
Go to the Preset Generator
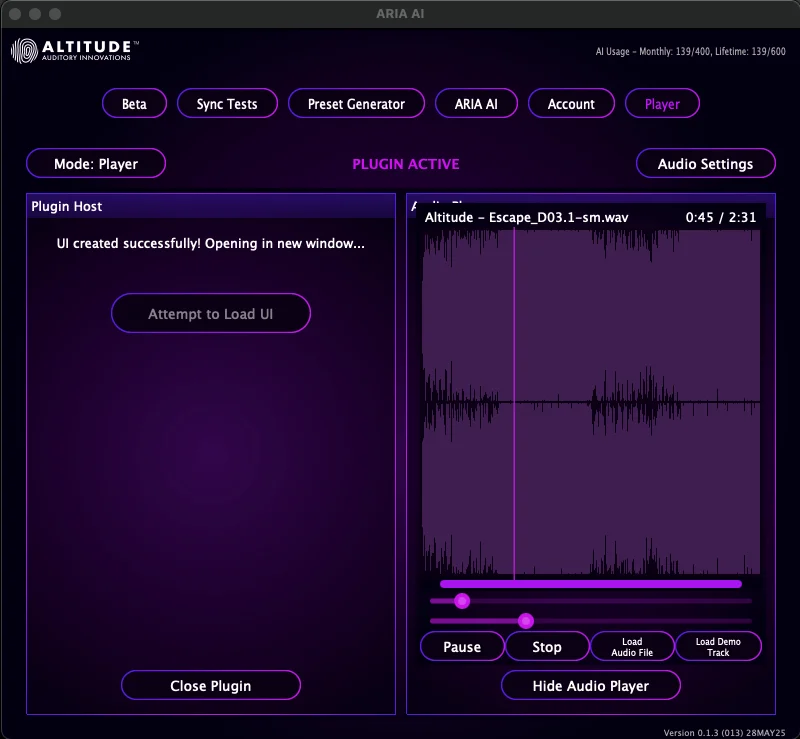[x=356, y=103]
